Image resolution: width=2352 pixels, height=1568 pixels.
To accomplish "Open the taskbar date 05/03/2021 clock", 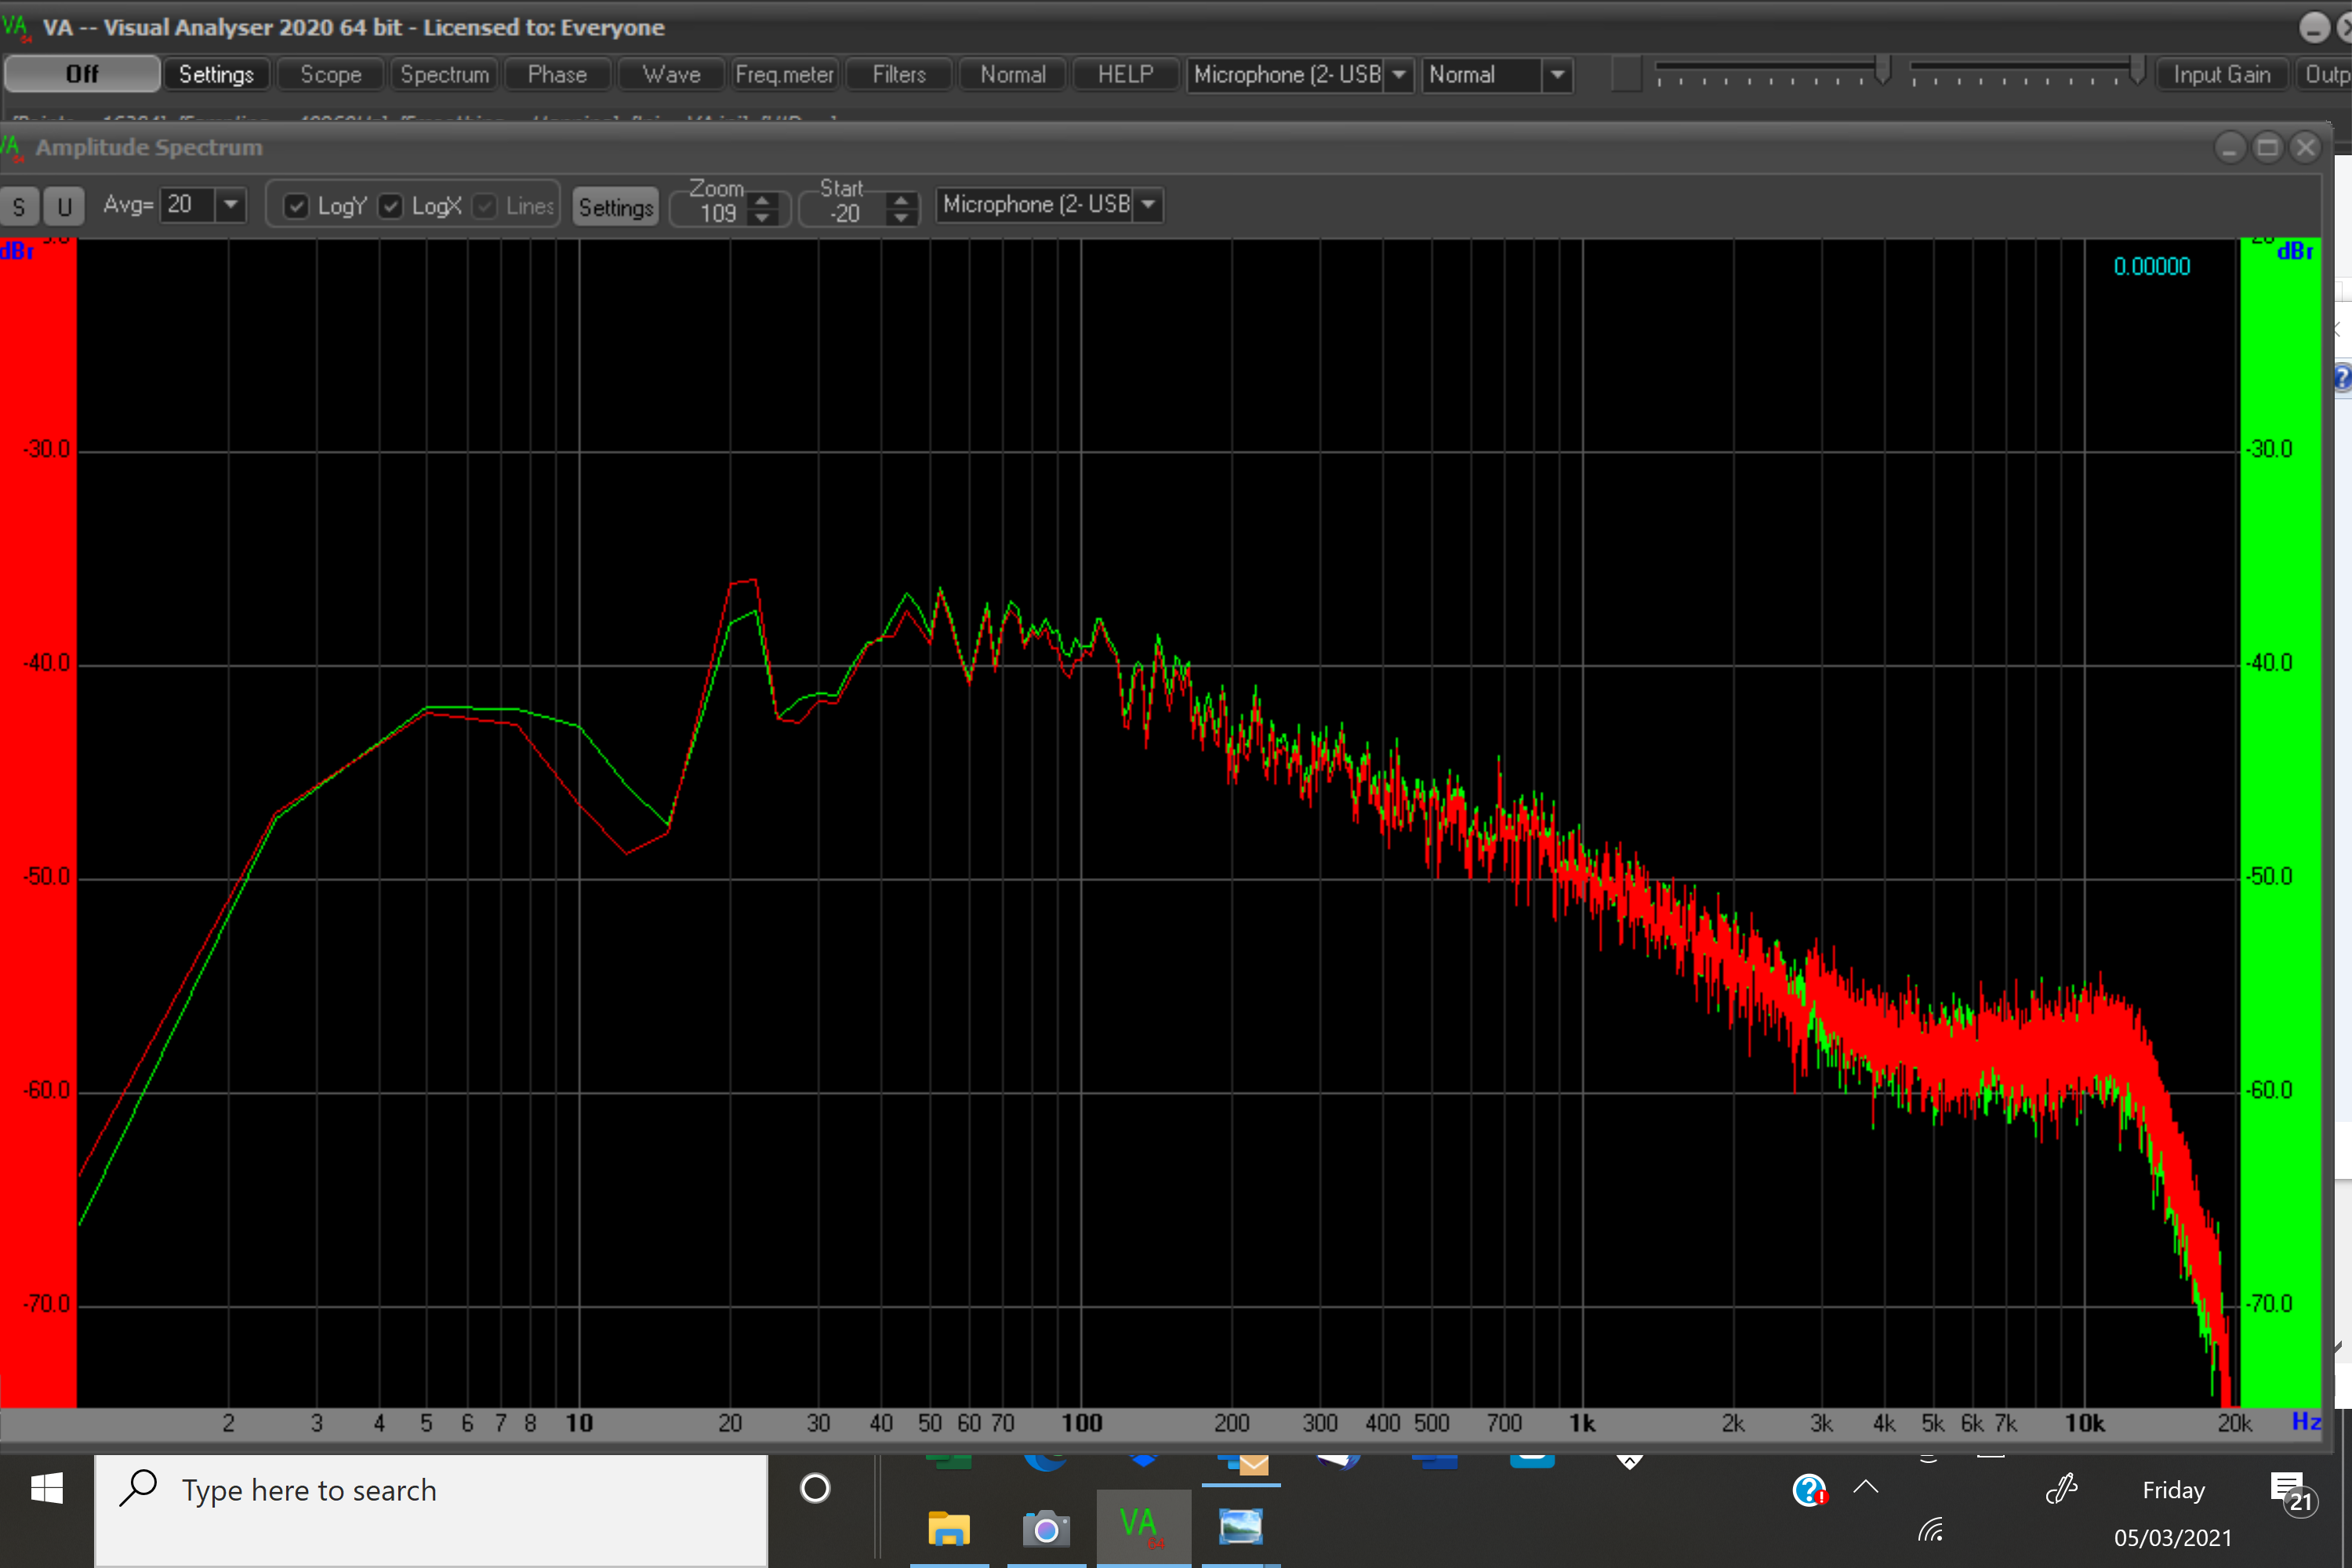I will [2173, 1537].
